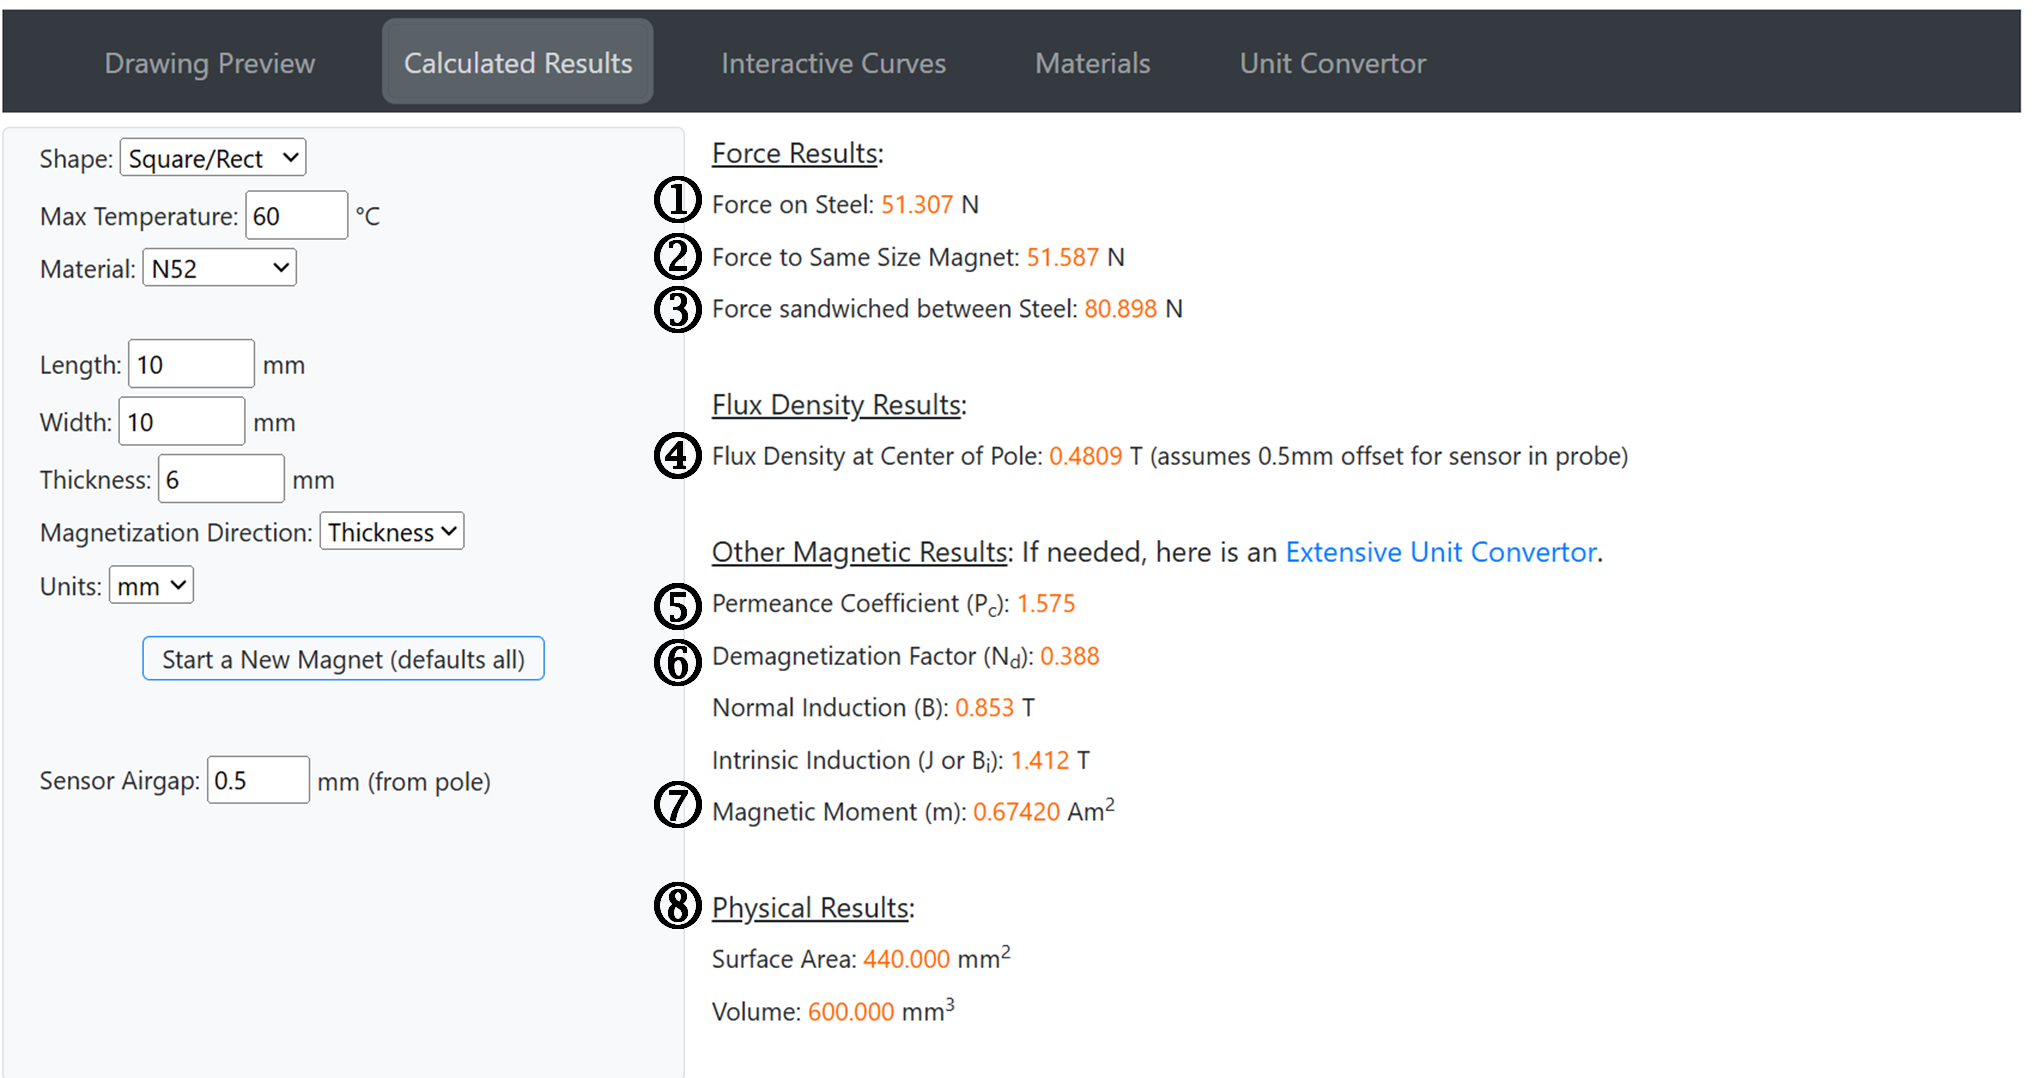Click the circled number 1 marker
This screenshot has height=1078, width=2033.
click(x=677, y=200)
